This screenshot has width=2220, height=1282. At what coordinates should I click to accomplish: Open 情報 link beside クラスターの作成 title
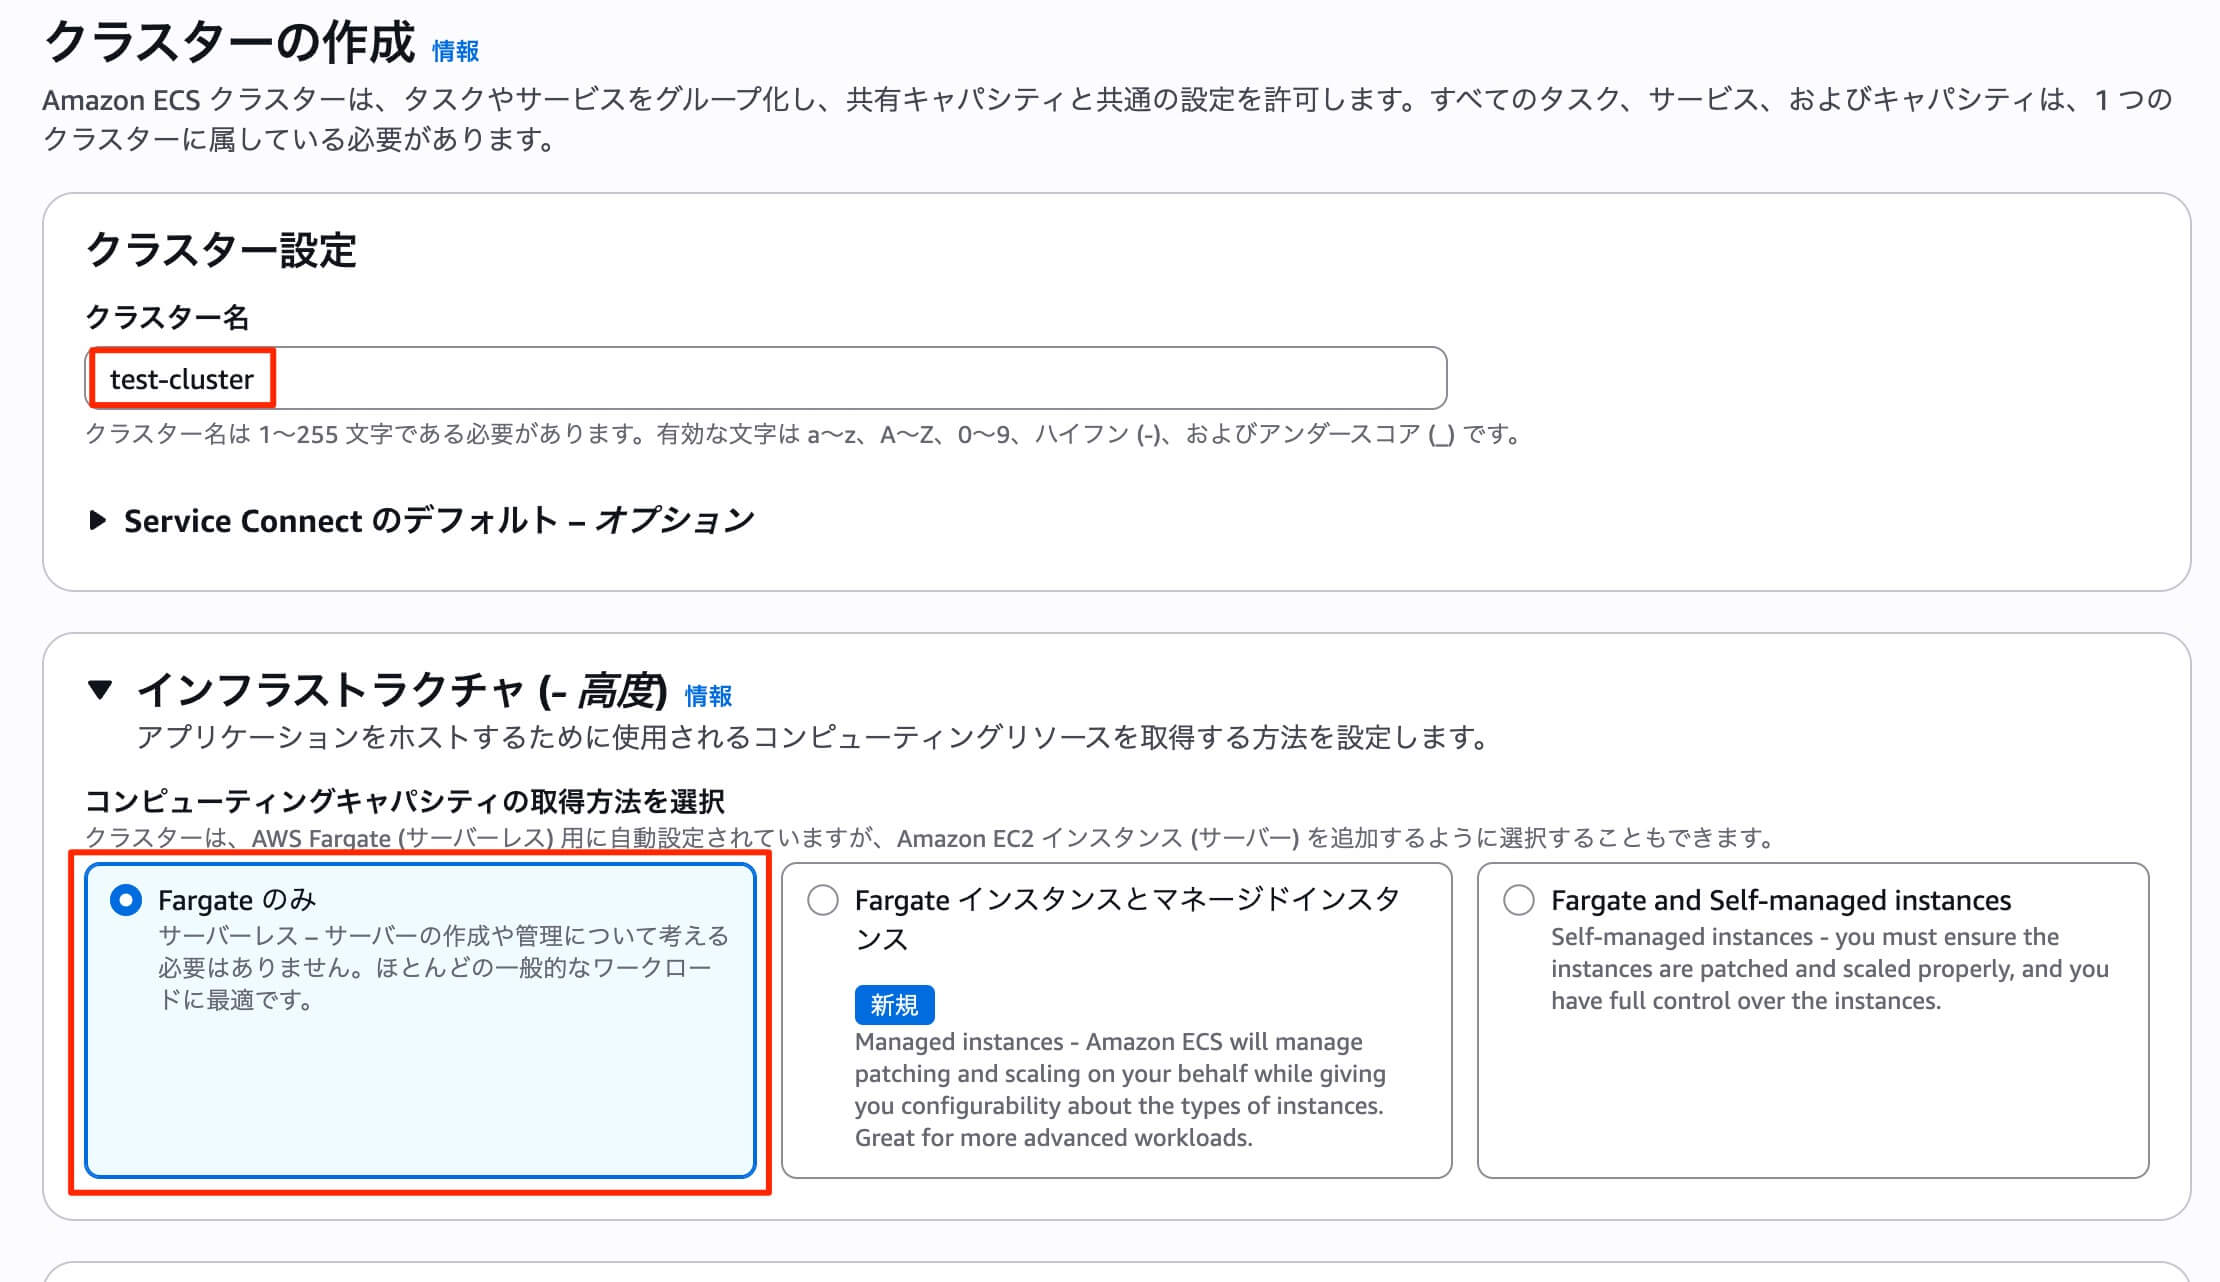pos(455,51)
